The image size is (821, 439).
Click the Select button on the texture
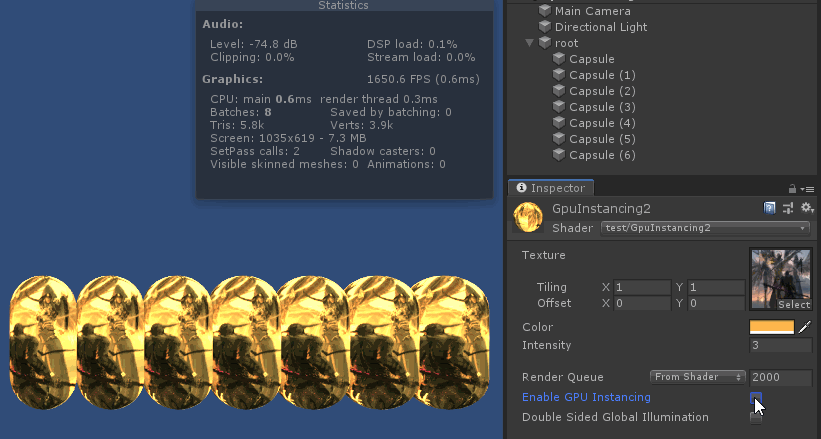tap(794, 304)
